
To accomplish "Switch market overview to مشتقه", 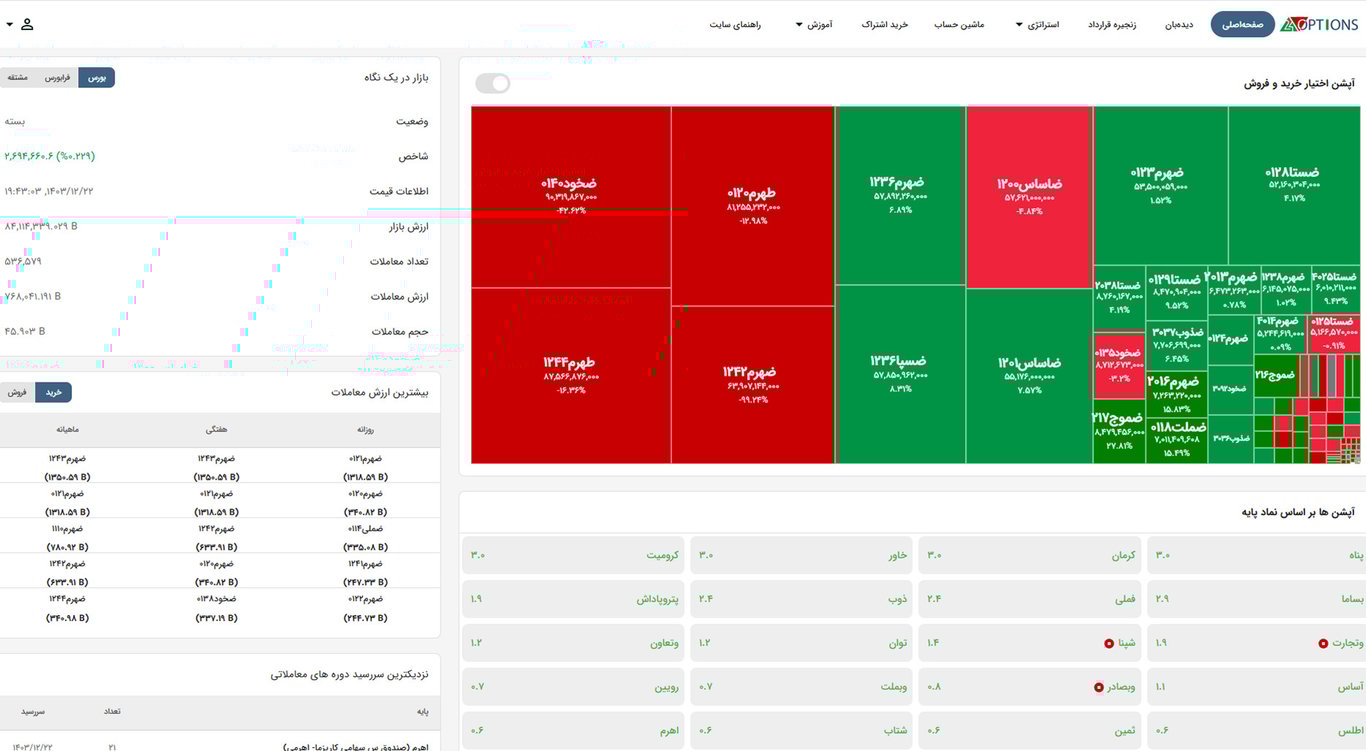I will pyautogui.click(x=17, y=78).
